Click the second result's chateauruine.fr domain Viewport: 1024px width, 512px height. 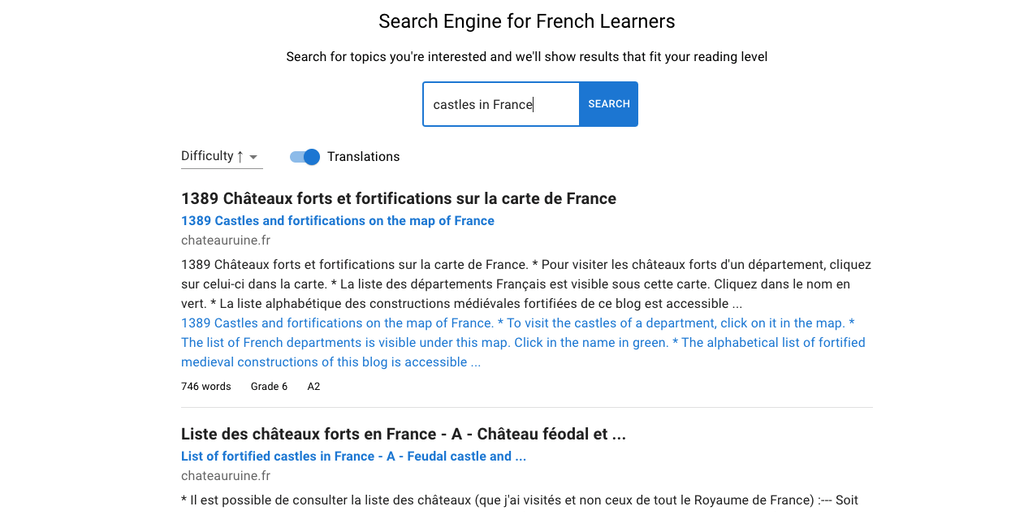(x=225, y=476)
